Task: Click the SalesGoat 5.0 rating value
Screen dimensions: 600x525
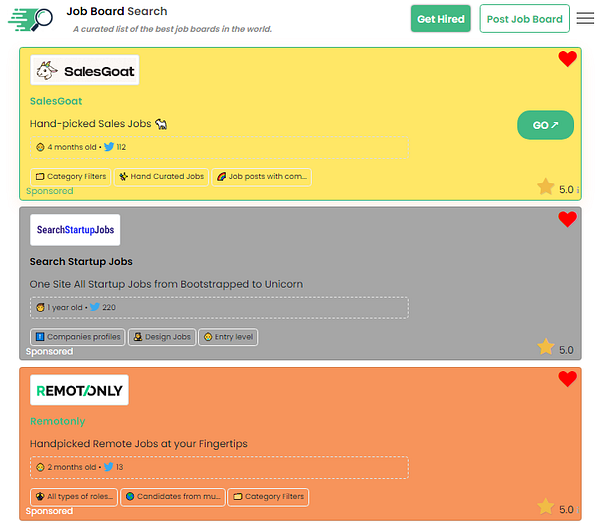Action: [x=566, y=189]
